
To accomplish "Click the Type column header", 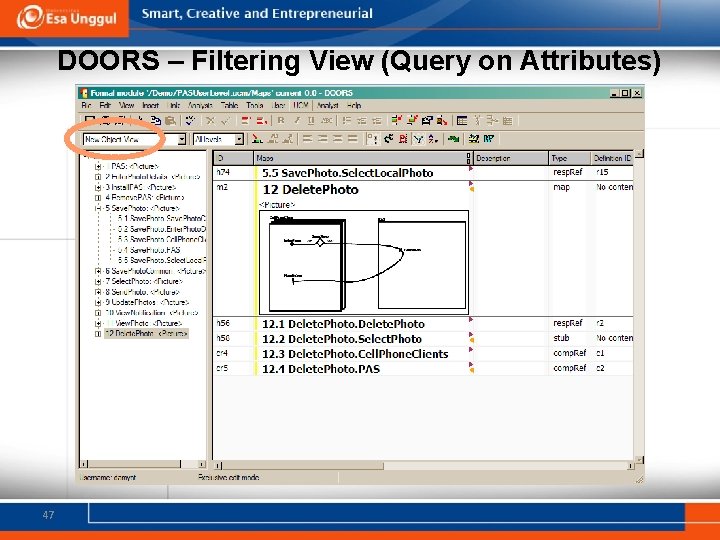I will click(569, 158).
